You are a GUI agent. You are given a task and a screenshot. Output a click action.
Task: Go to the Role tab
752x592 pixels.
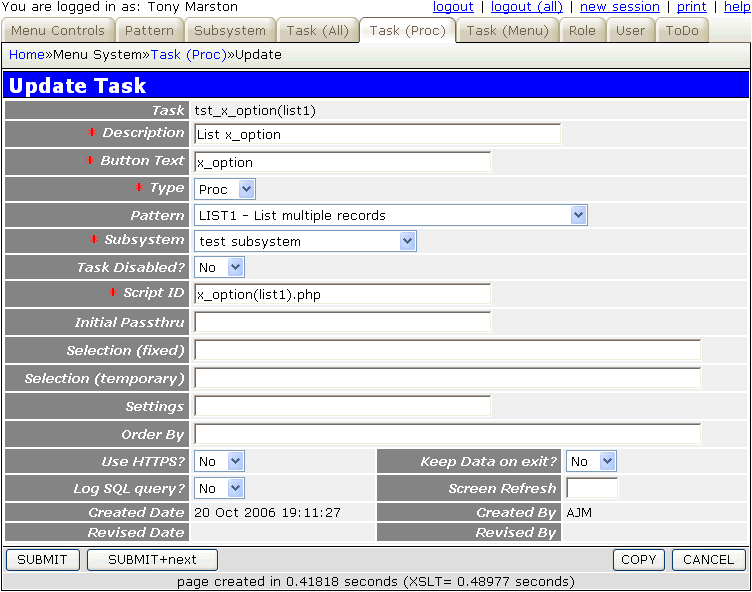point(582,30)
